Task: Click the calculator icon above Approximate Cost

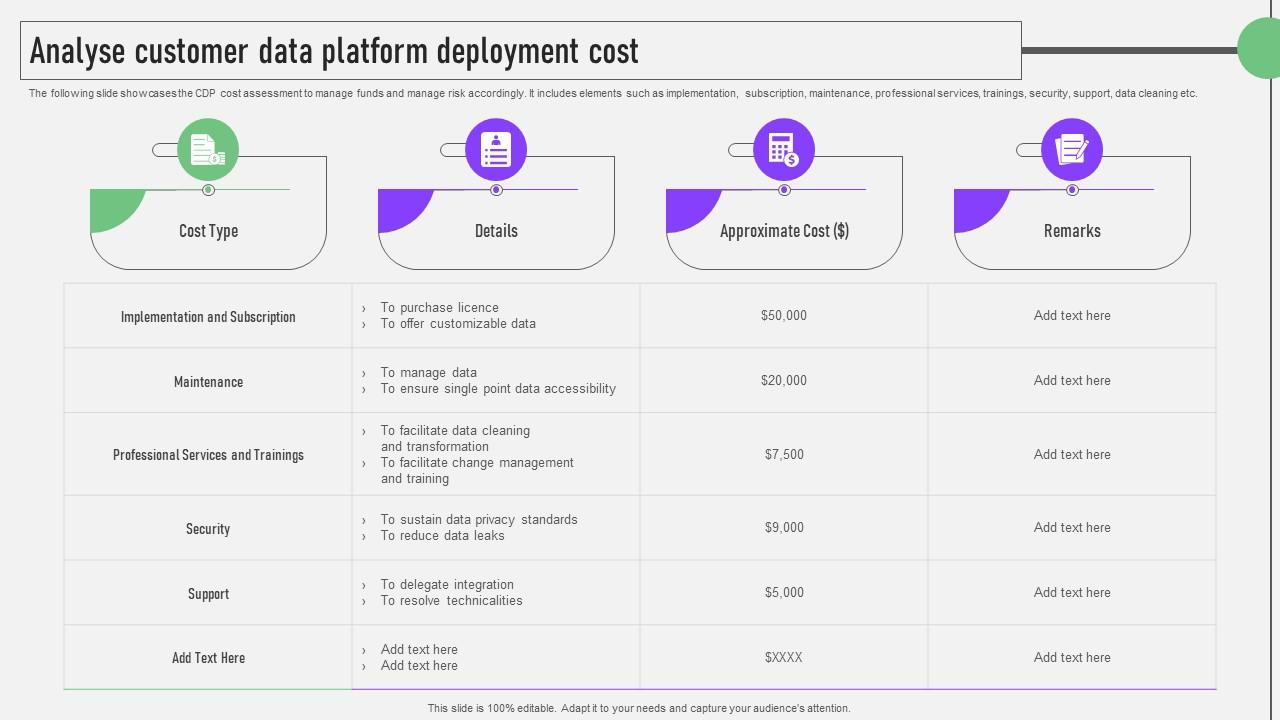Action: click(784, 150)
